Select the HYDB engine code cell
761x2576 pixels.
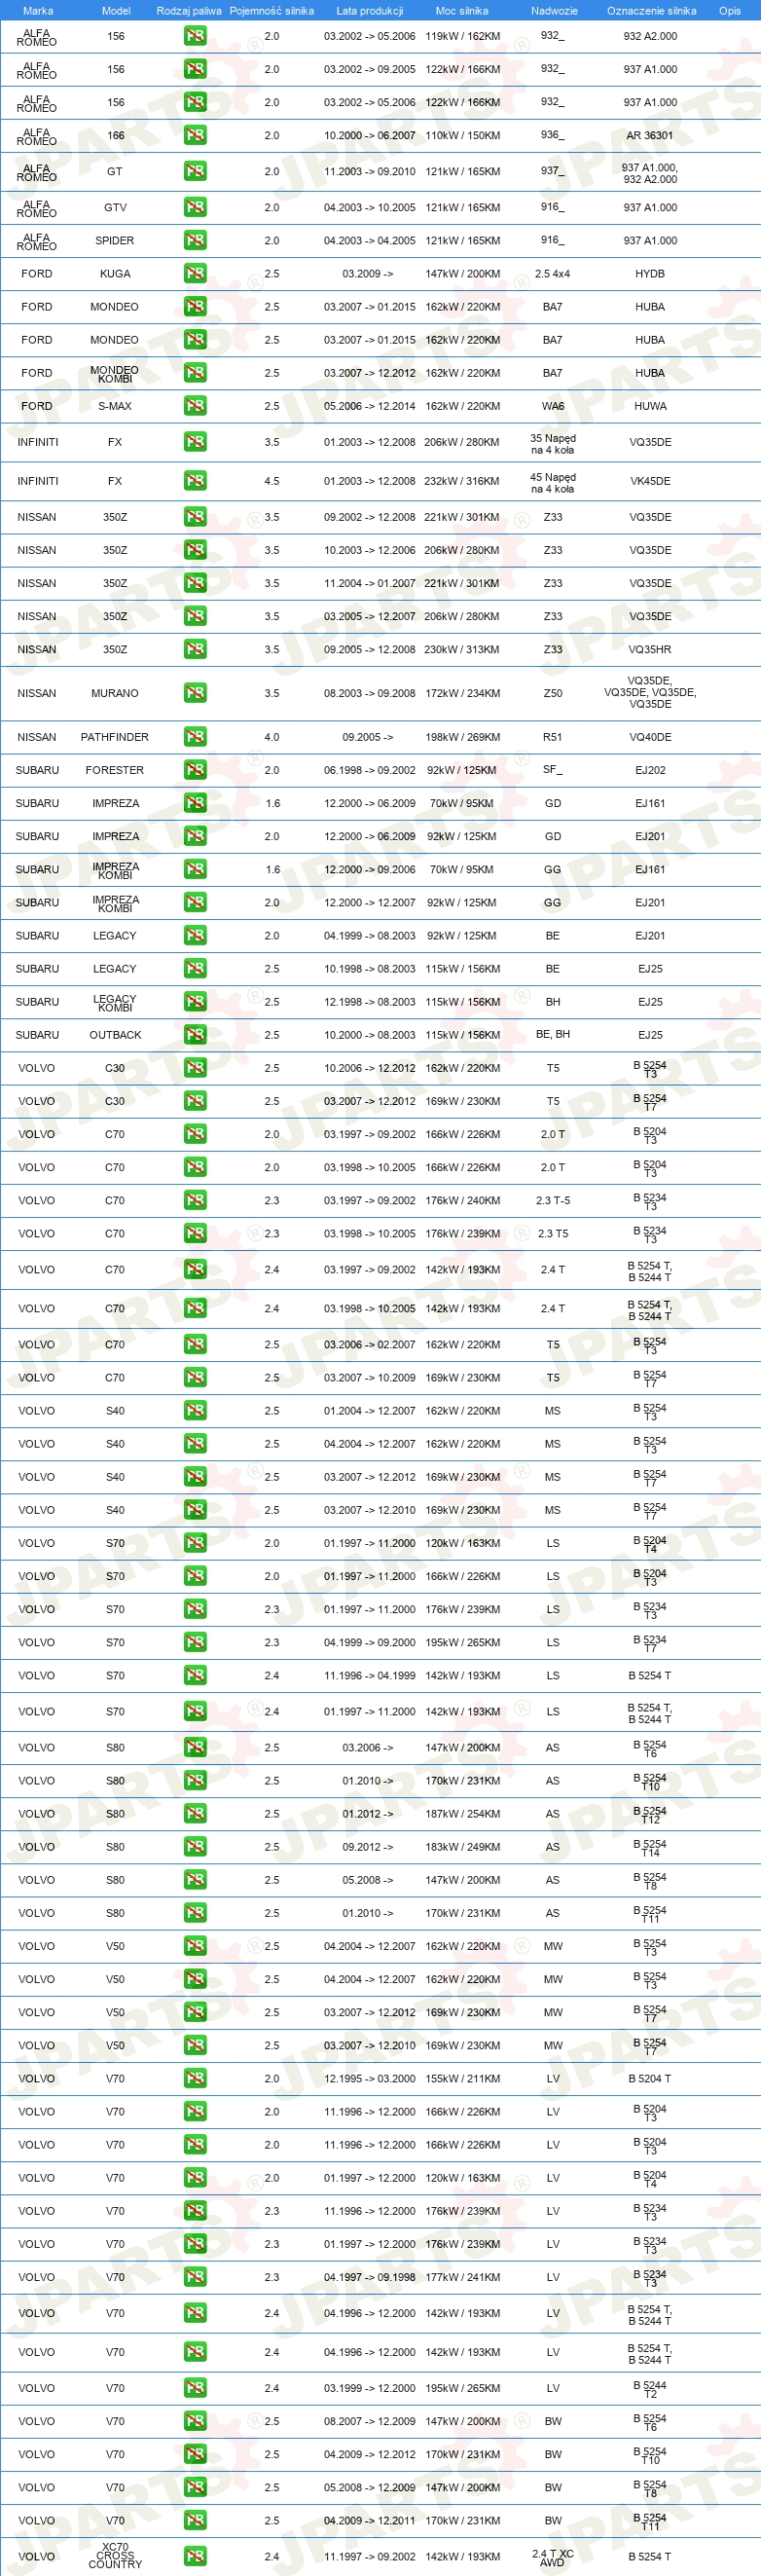pos(650,273)
